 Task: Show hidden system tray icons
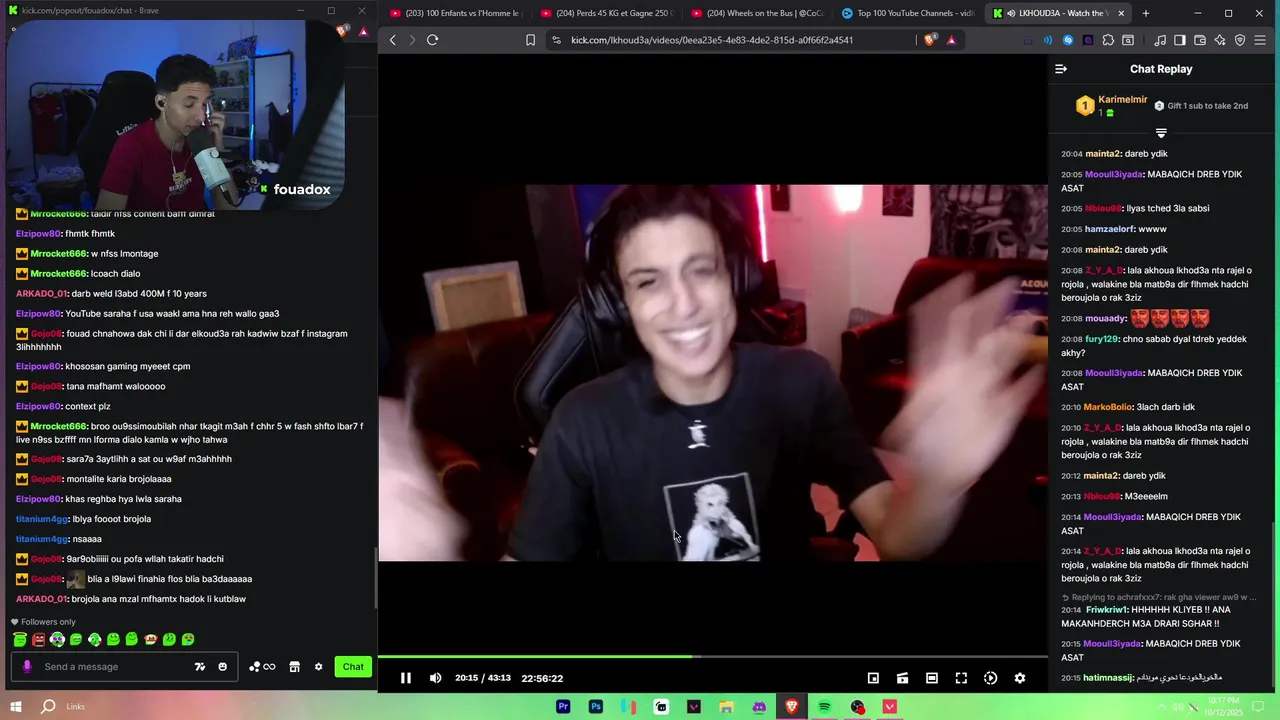click(1162, 707)
